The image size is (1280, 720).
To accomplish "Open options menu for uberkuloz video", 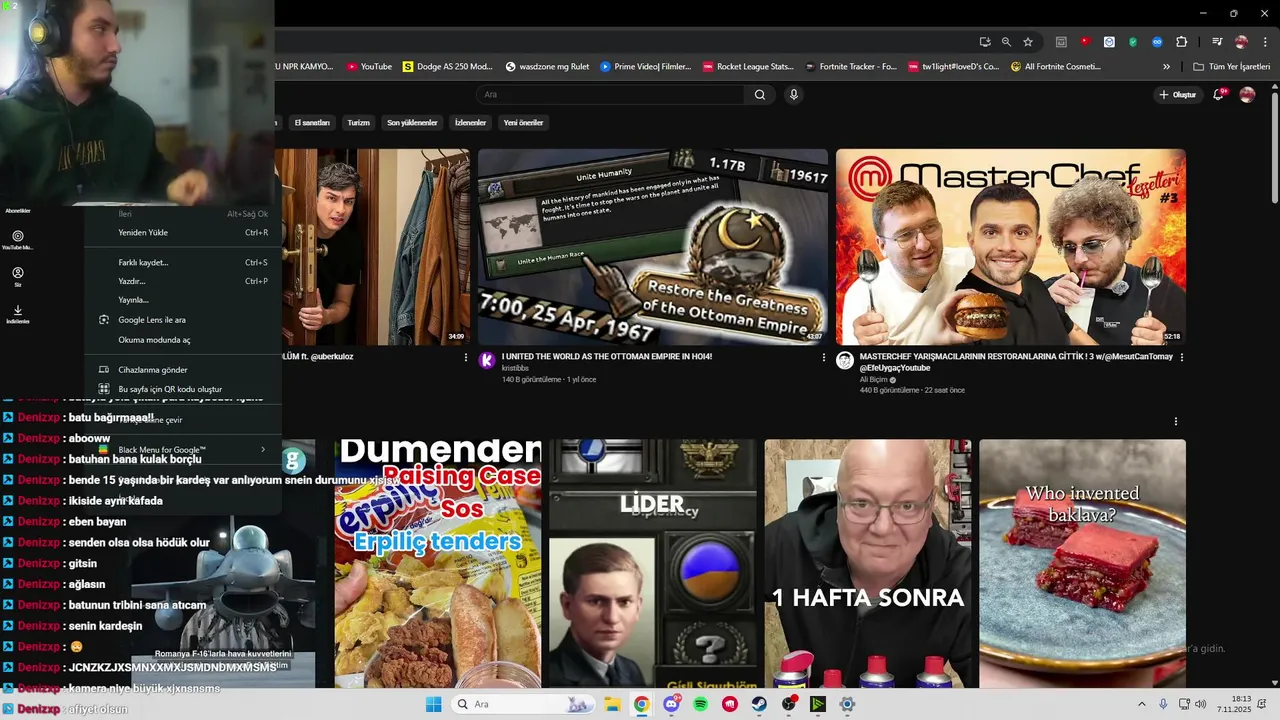I will tap(465, 357).
